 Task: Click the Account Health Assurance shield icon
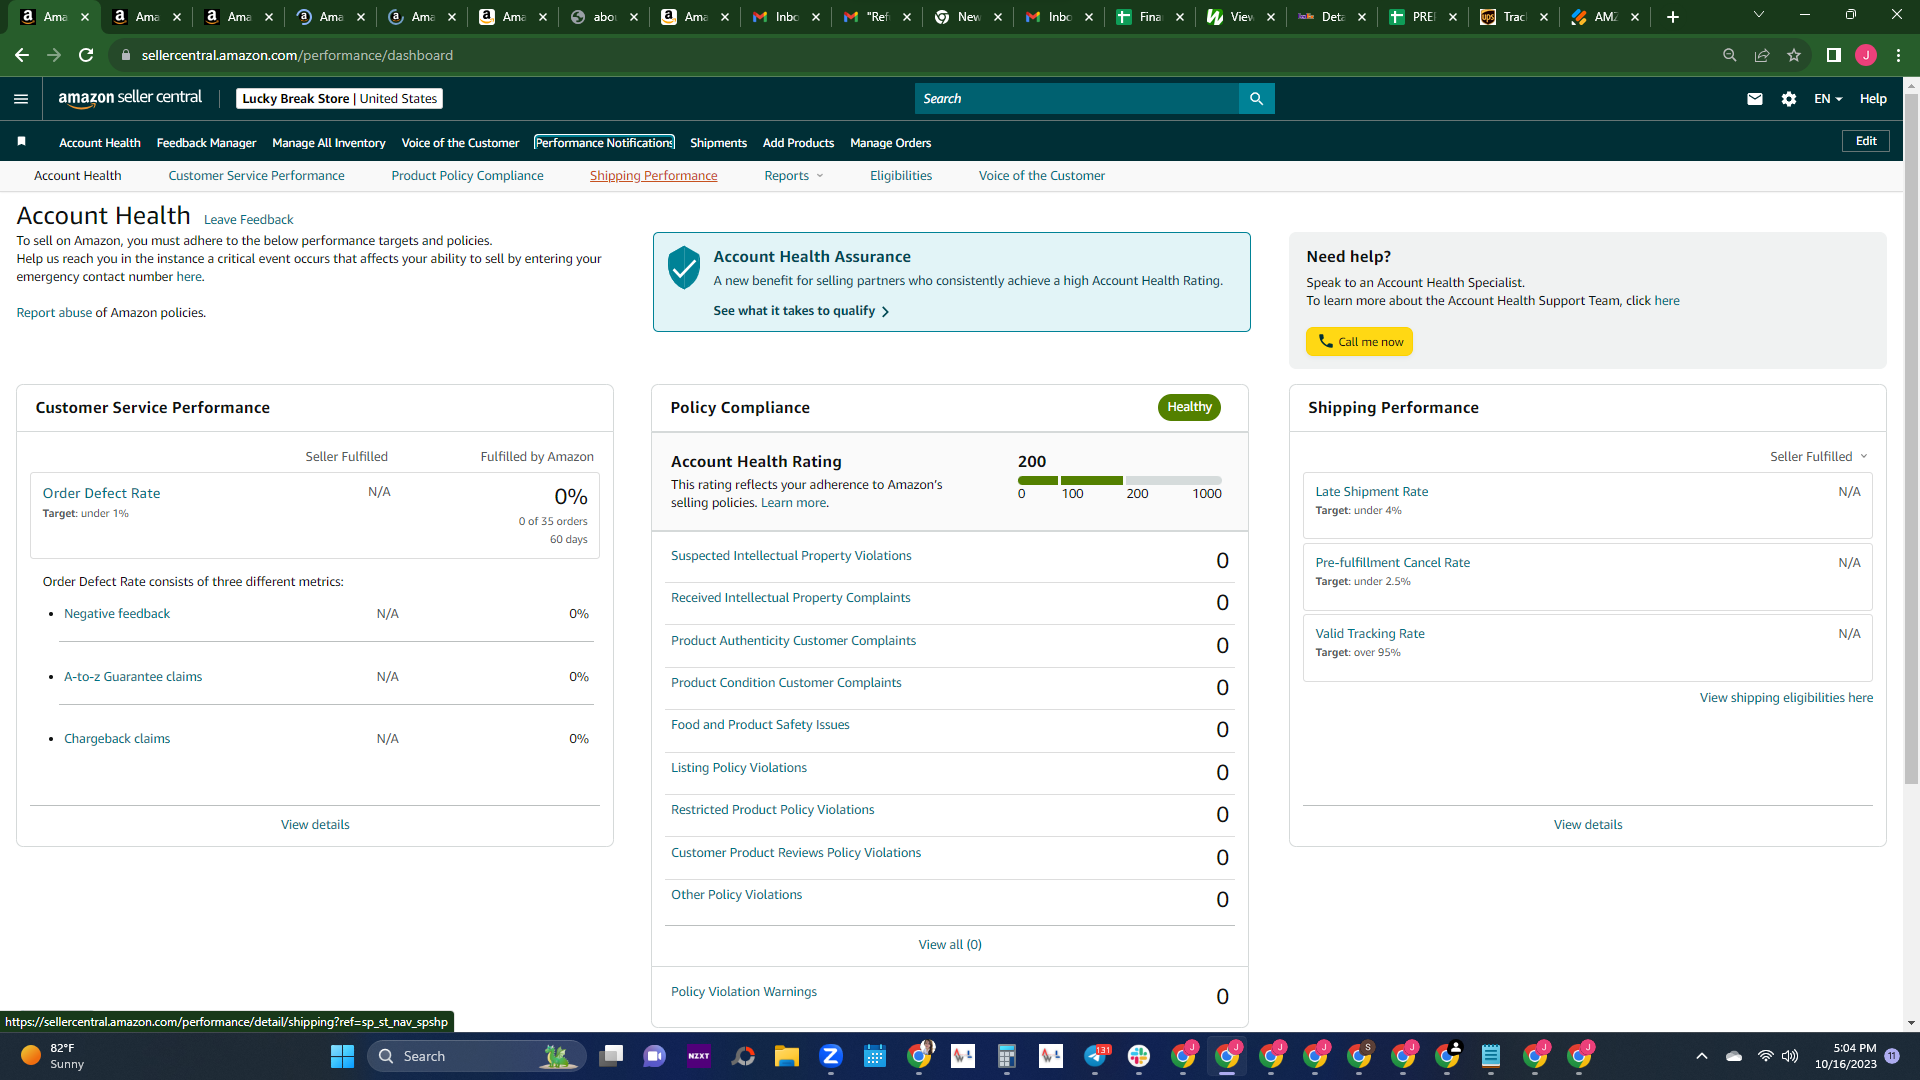tap(684, 268)
